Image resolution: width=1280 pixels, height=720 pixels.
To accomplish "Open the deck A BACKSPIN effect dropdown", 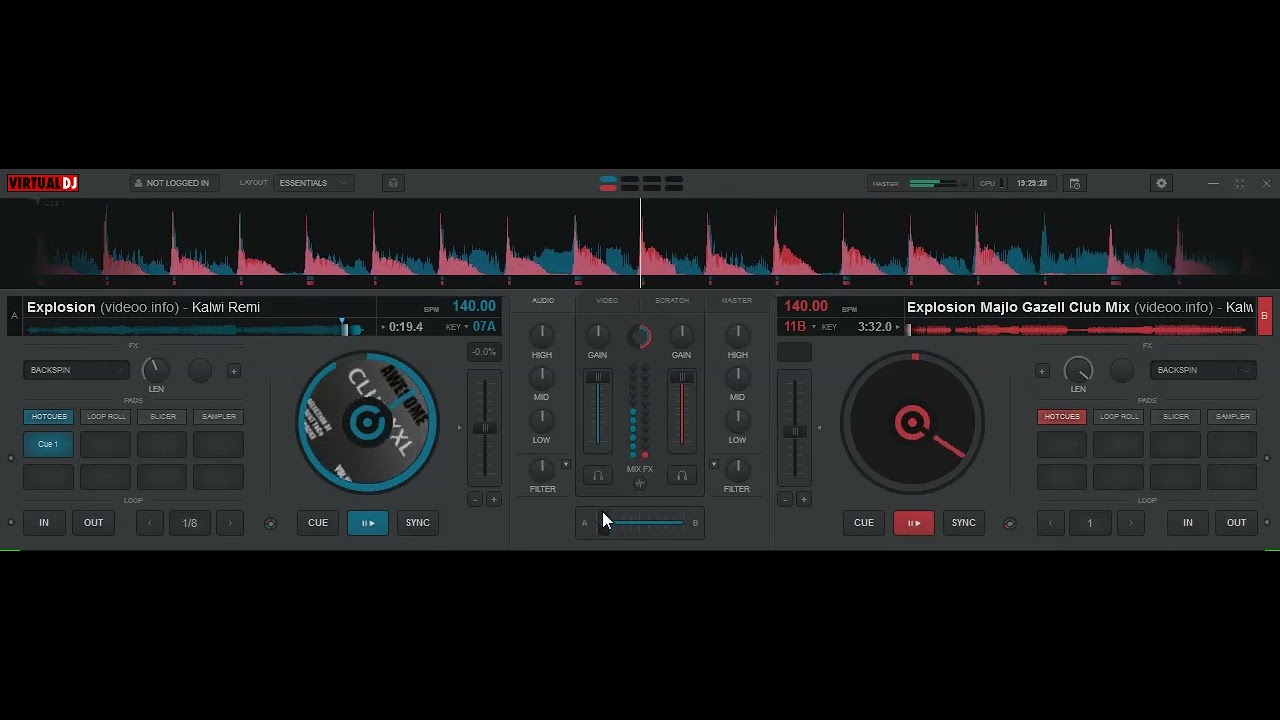I will [x=76, y=370].
